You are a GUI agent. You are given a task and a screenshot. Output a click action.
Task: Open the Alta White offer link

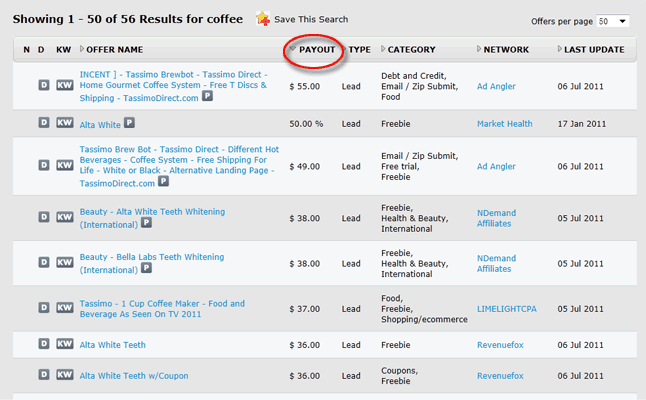pos(100,124)
